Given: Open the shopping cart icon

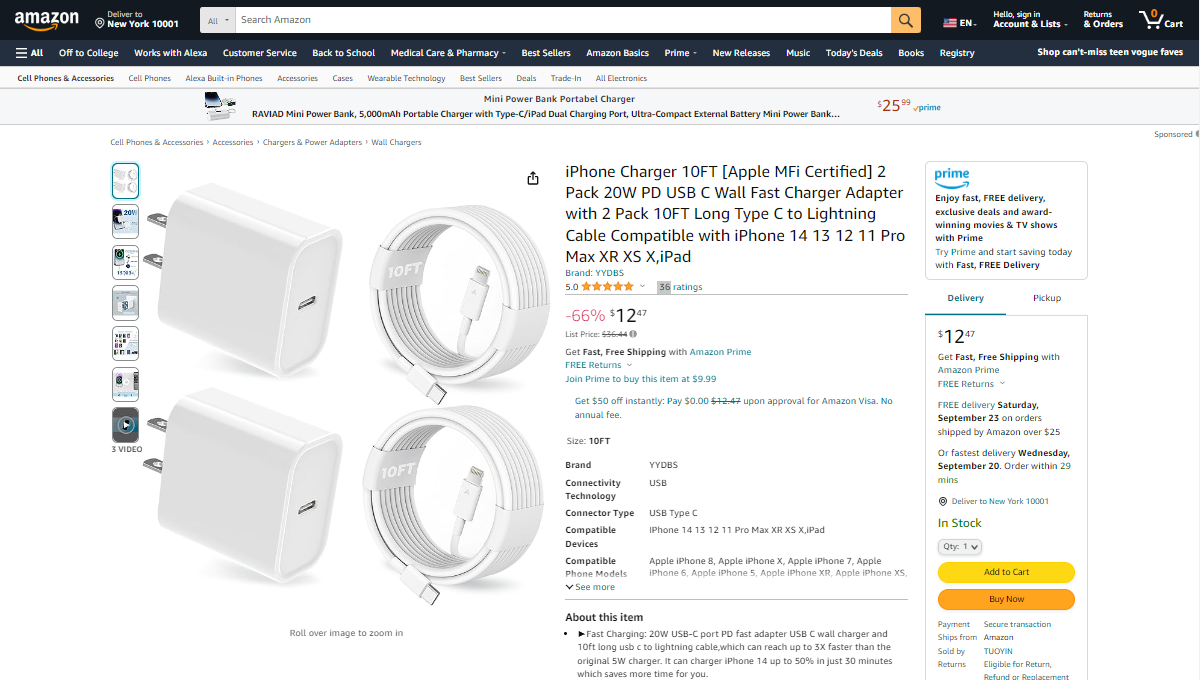Looking at the screenshot, I should click(x=1161, y=20).
